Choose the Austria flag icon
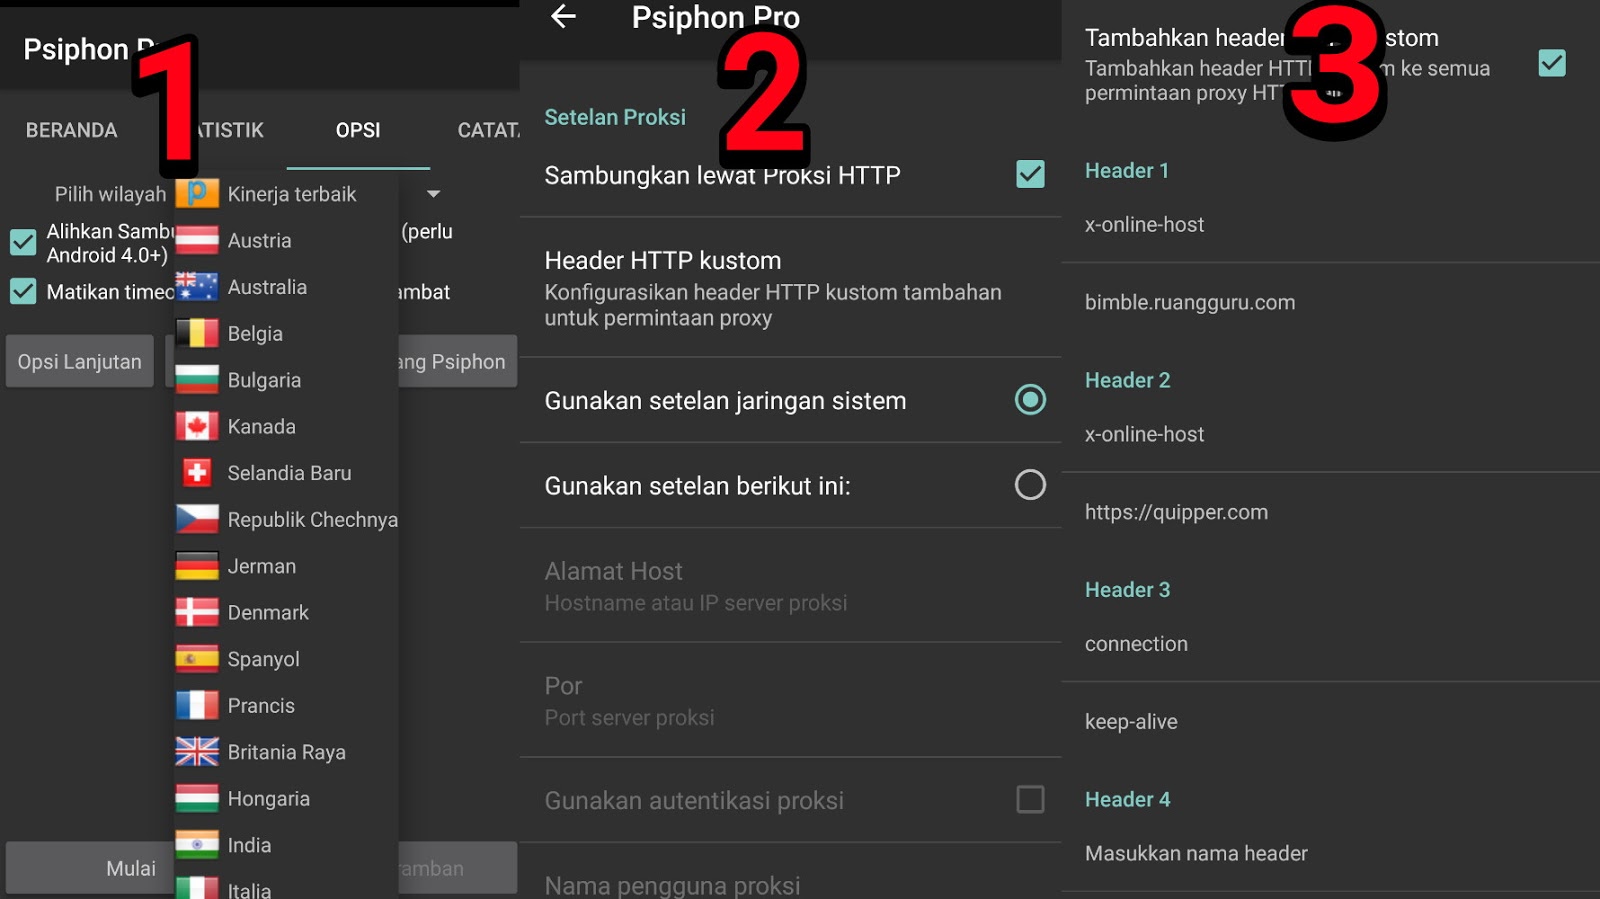Screen dimensions: 1600x899 197,240
